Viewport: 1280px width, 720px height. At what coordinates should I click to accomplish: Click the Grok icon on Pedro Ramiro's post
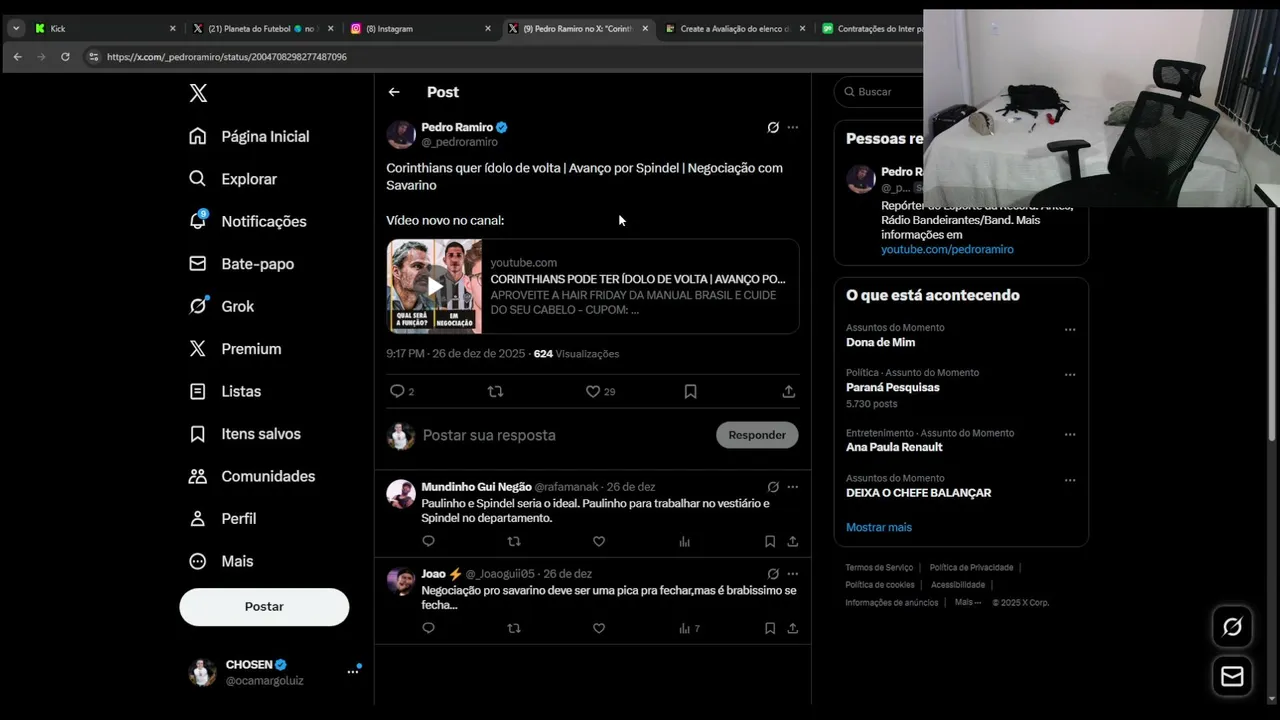coord(773,127)
